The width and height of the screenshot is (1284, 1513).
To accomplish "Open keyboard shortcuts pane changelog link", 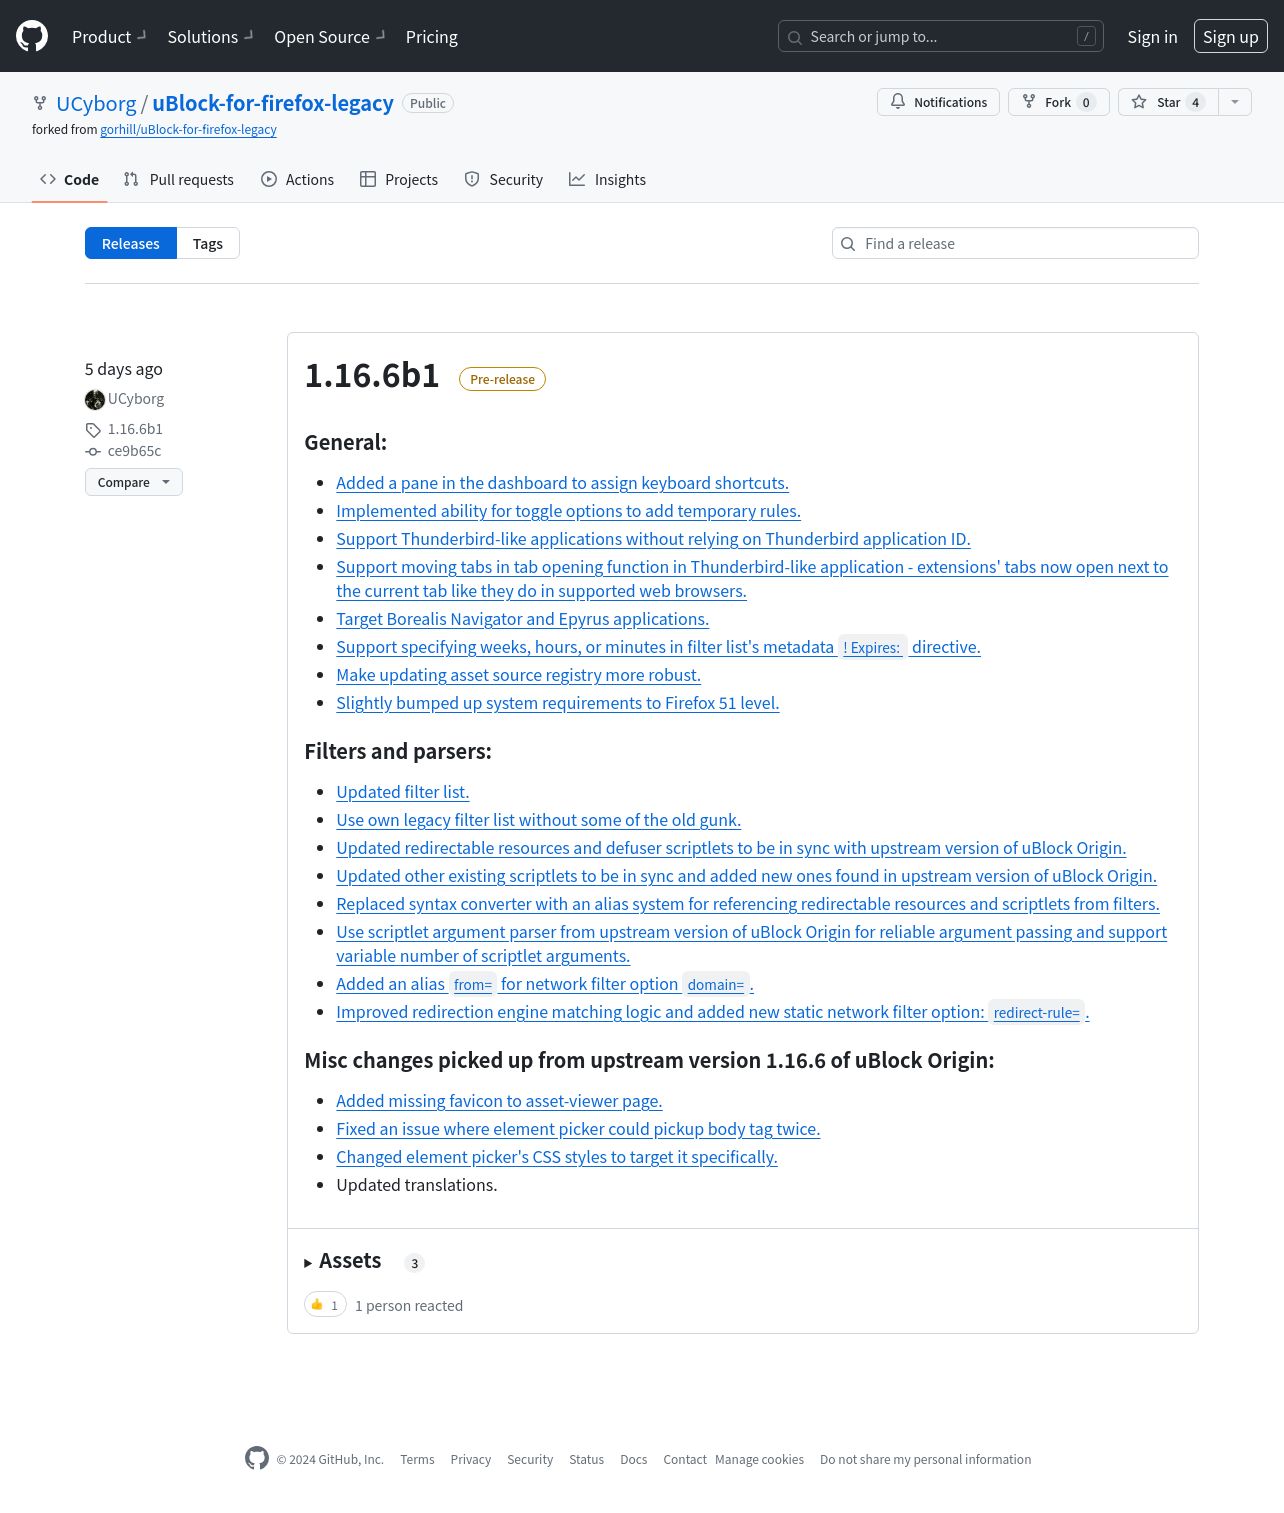I will point(562,483).
